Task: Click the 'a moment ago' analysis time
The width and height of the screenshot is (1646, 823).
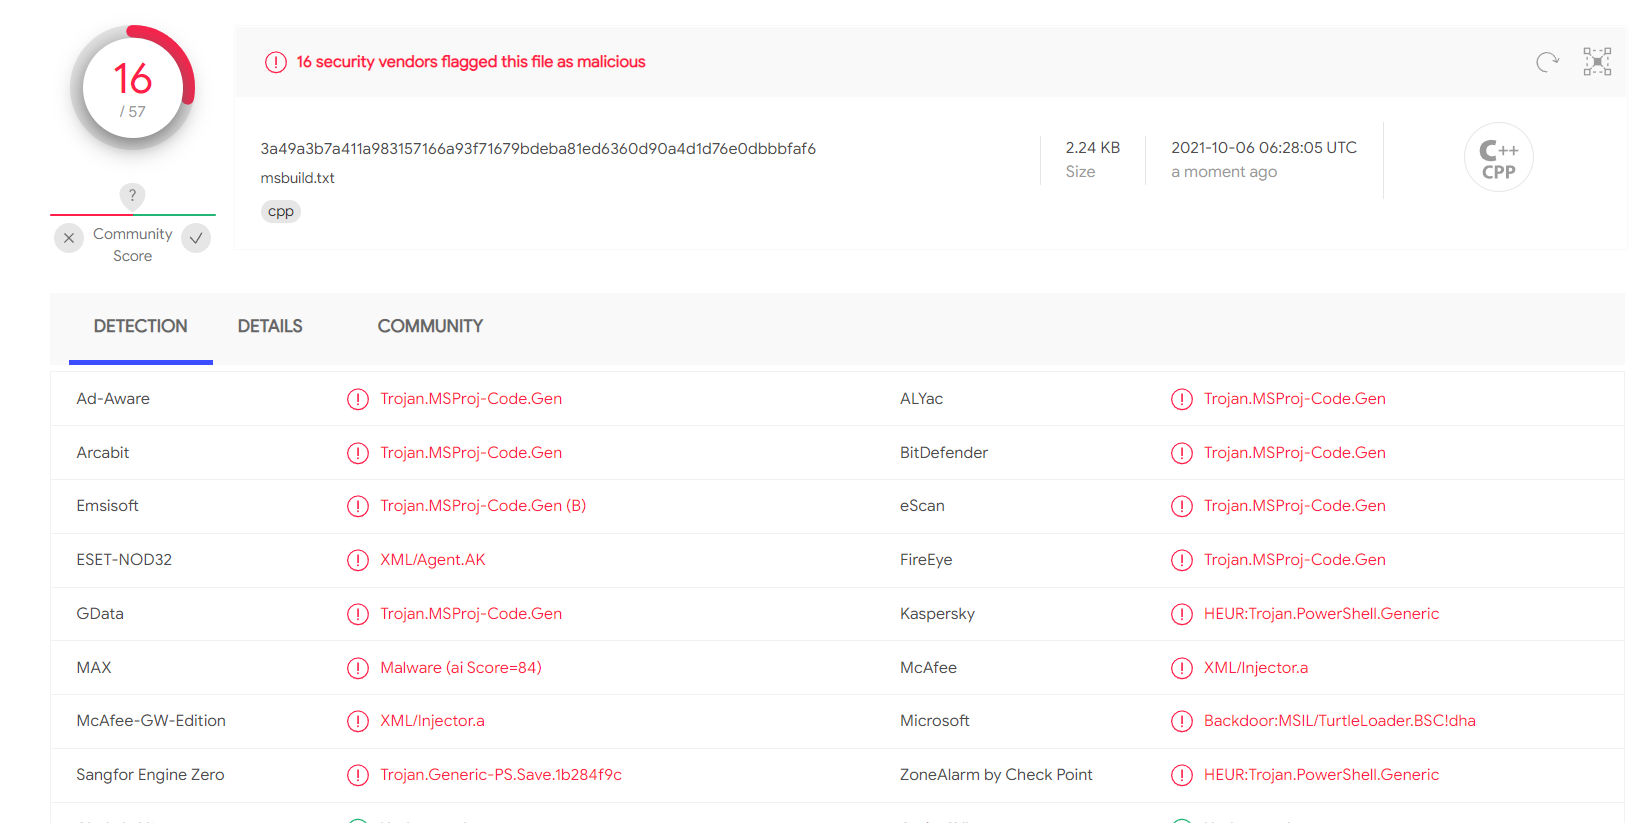Action: [1224, 172]
